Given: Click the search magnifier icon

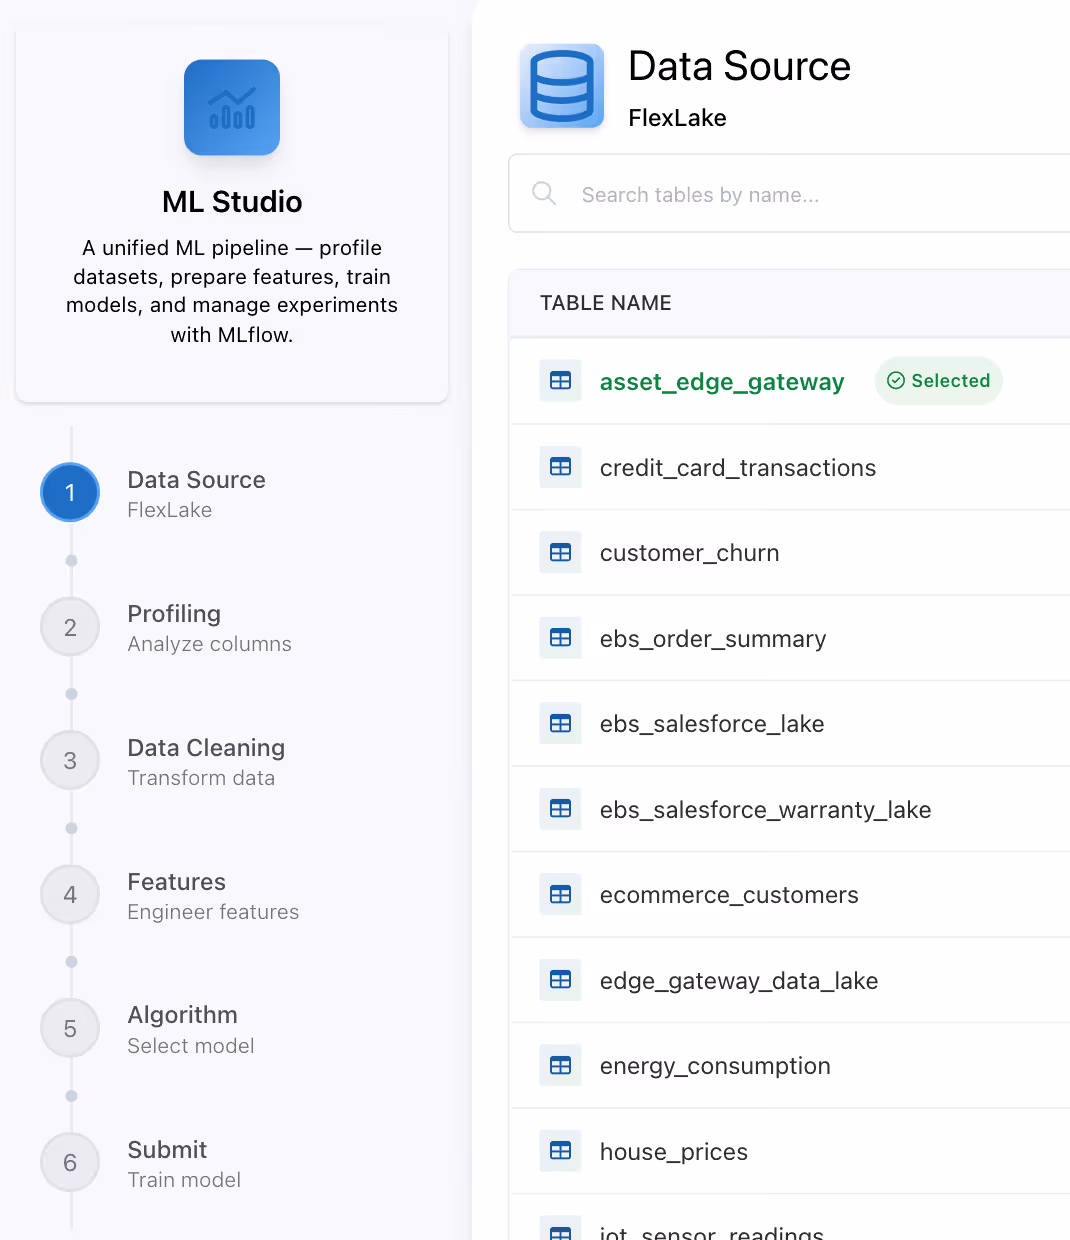Looking at the screenshot, I should tap(544, 194).
